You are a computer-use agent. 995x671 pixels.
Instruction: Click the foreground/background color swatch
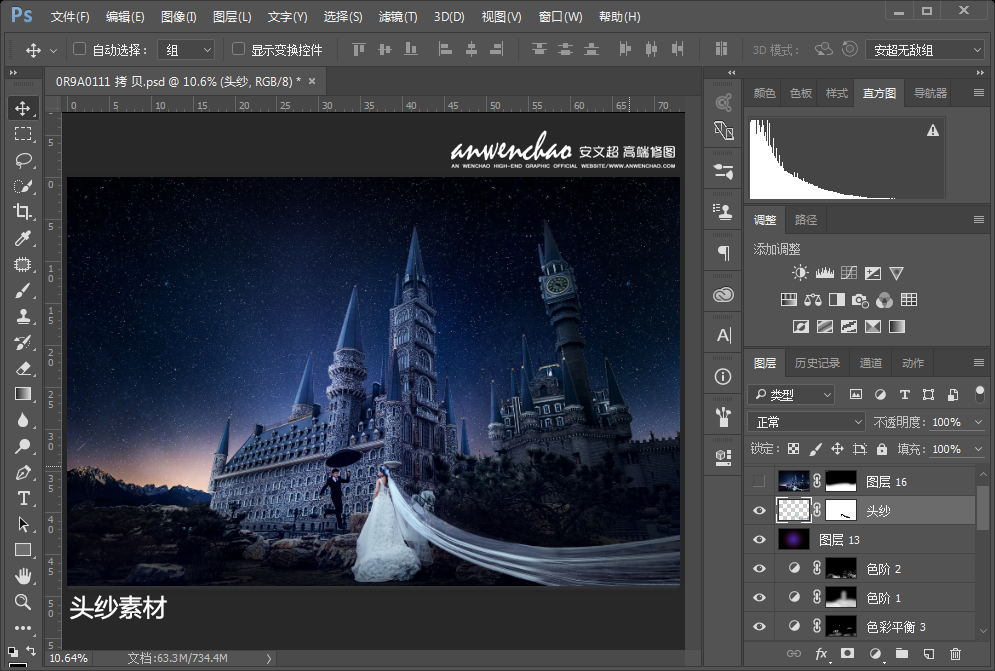pyautogui.click(x=18, y=663)
